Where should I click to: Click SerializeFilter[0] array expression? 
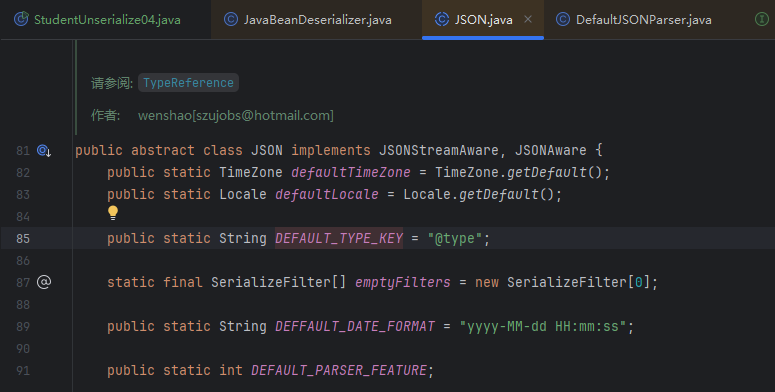click(x=578, y=282)
